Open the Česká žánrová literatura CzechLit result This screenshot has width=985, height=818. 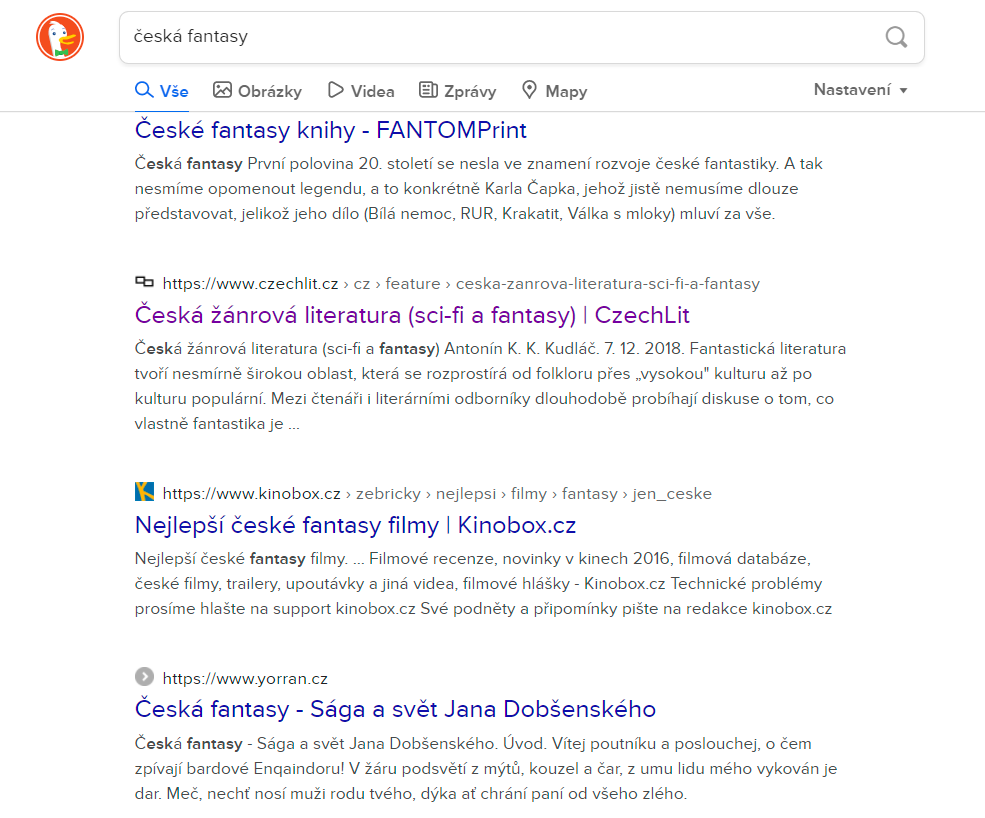412,315
